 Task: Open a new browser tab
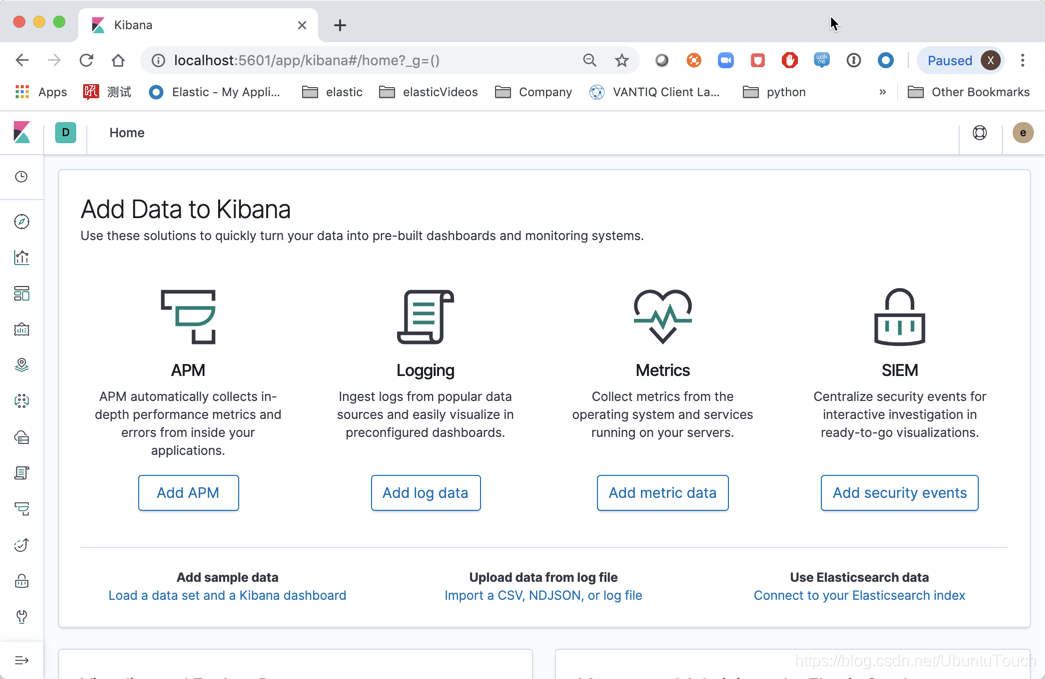coord(340,25)
